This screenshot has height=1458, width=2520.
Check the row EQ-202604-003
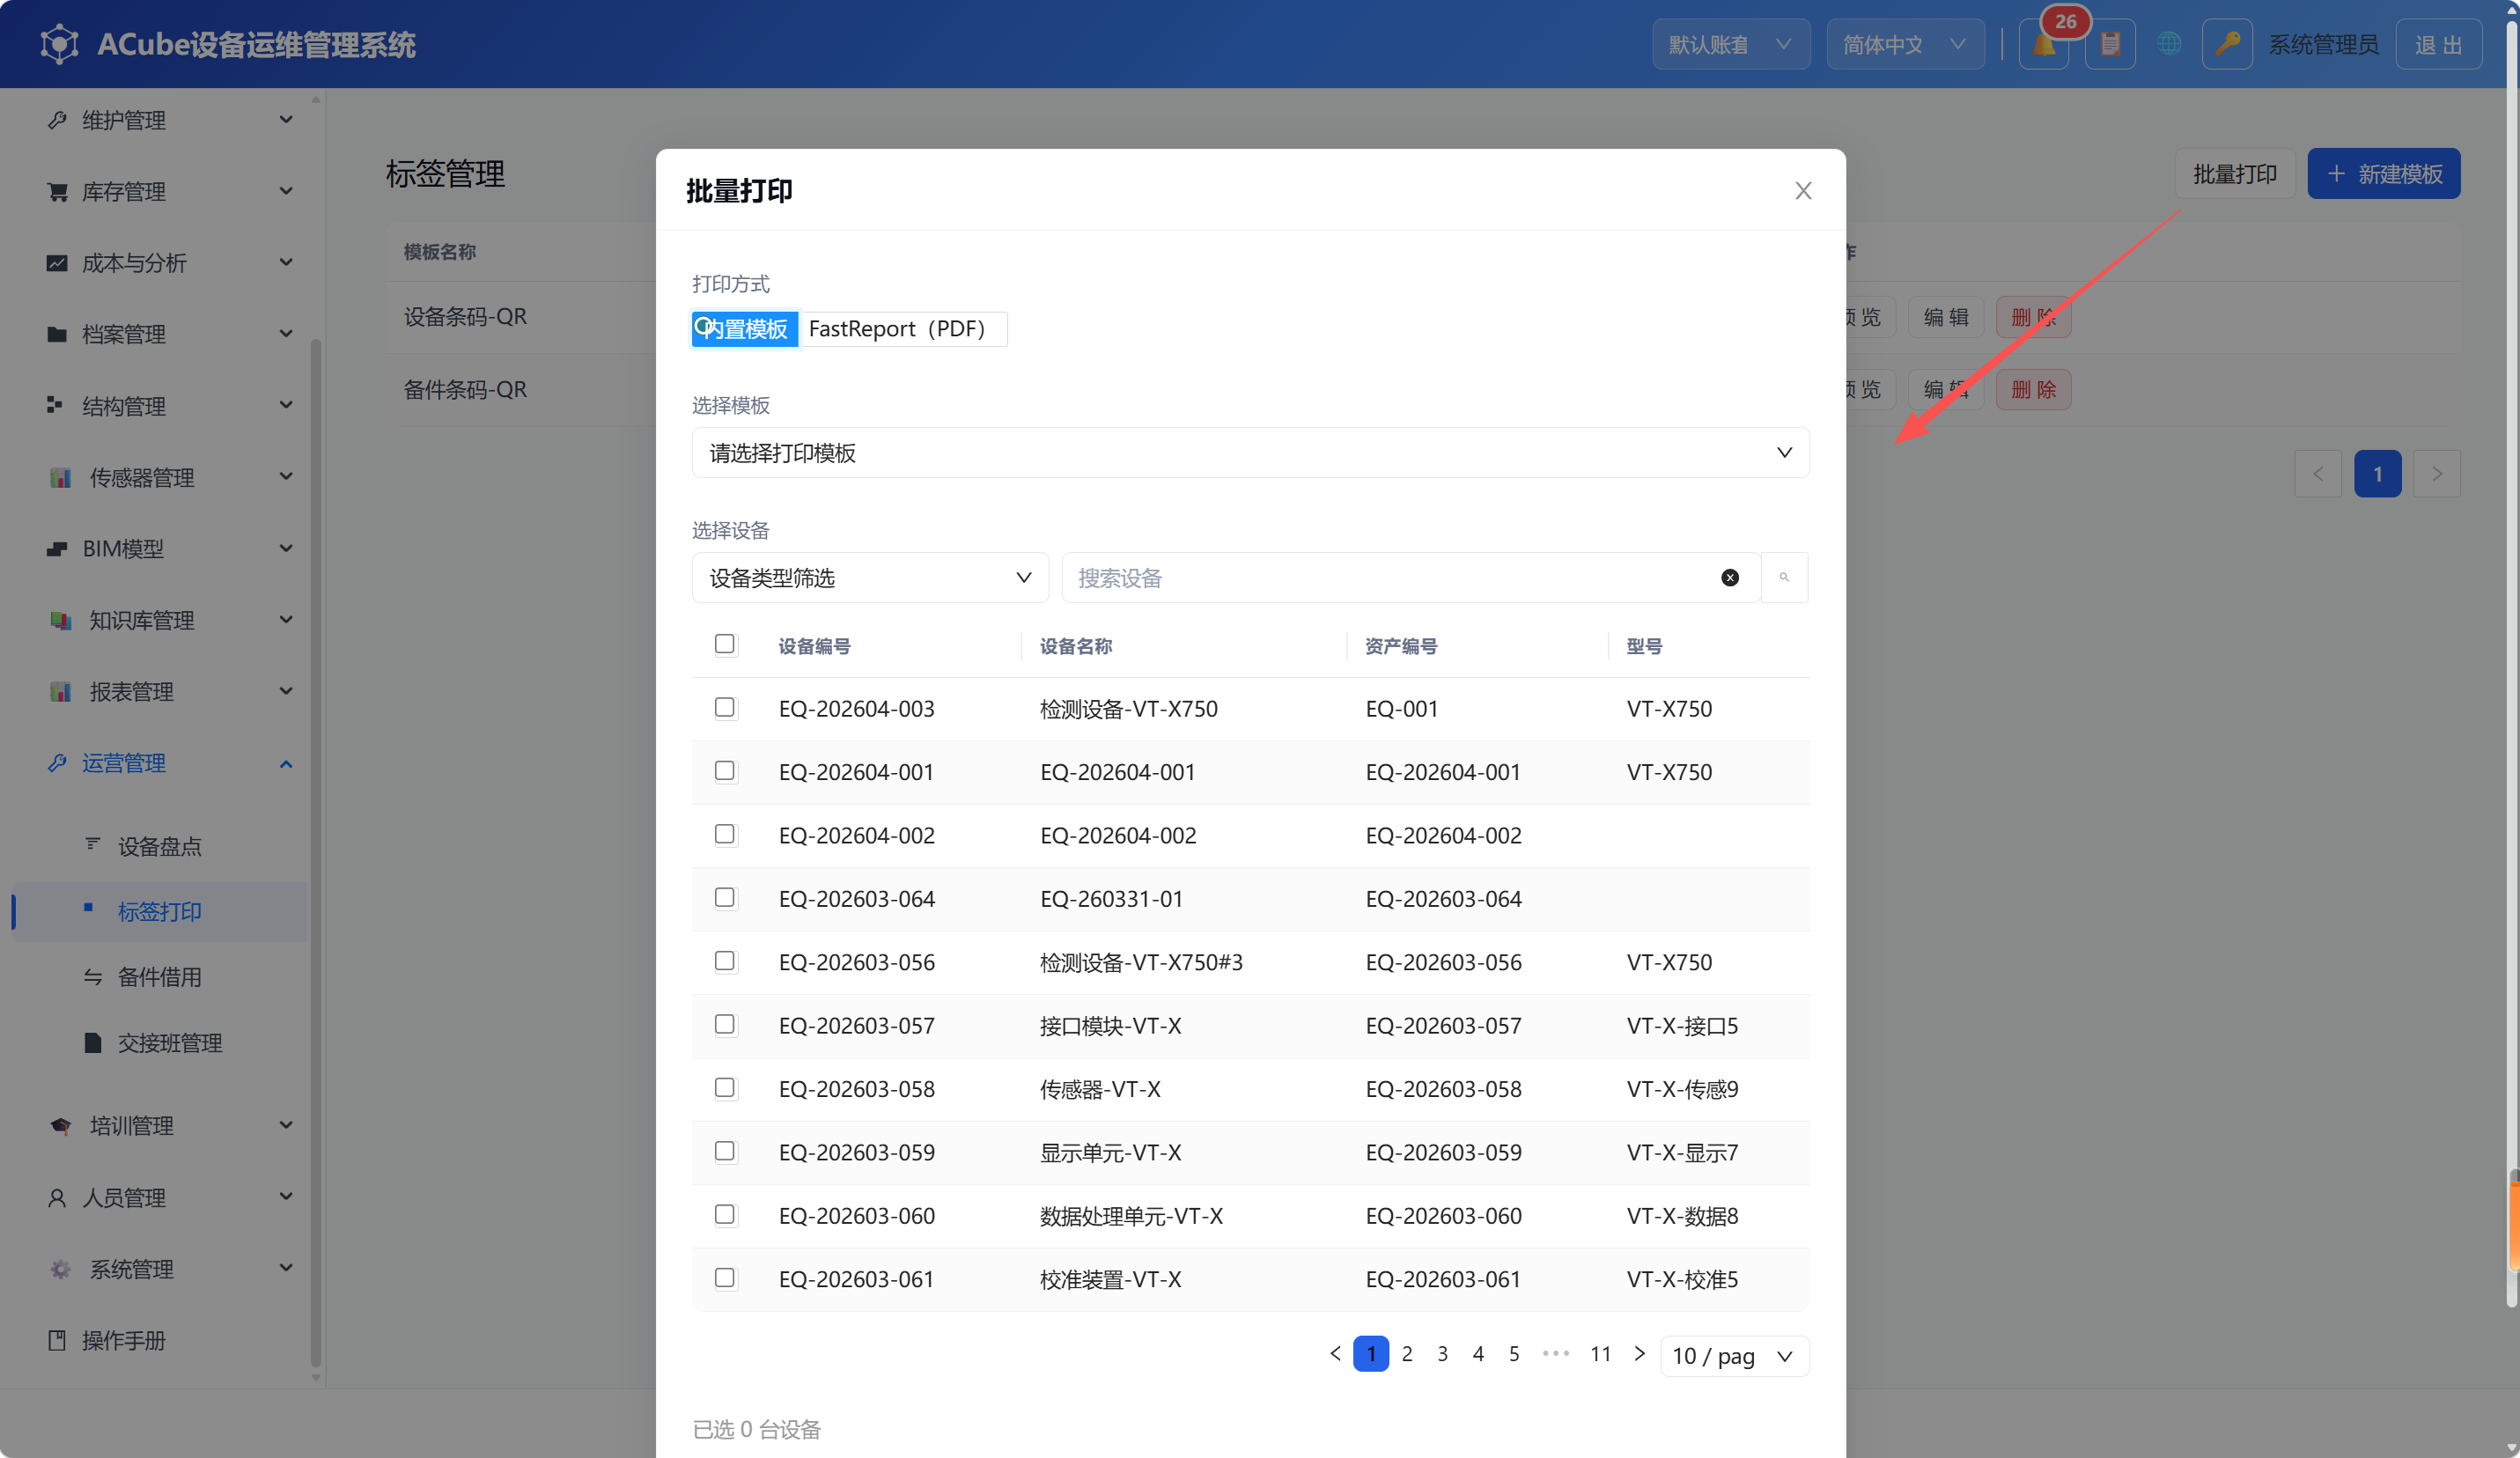click(x=725, y=707)
